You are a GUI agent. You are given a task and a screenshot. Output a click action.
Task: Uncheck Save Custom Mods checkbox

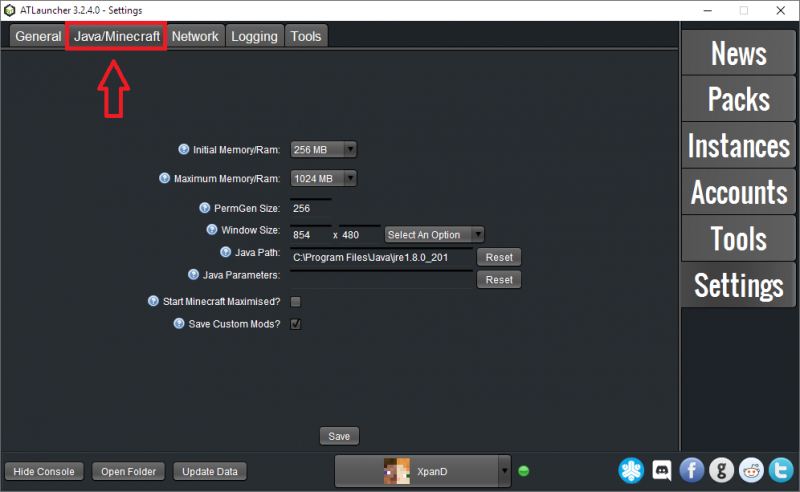point(295,324)
